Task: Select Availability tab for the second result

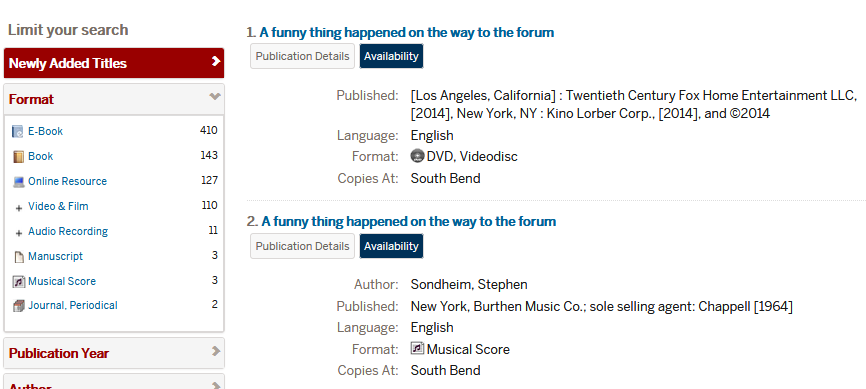Action: 391,246
